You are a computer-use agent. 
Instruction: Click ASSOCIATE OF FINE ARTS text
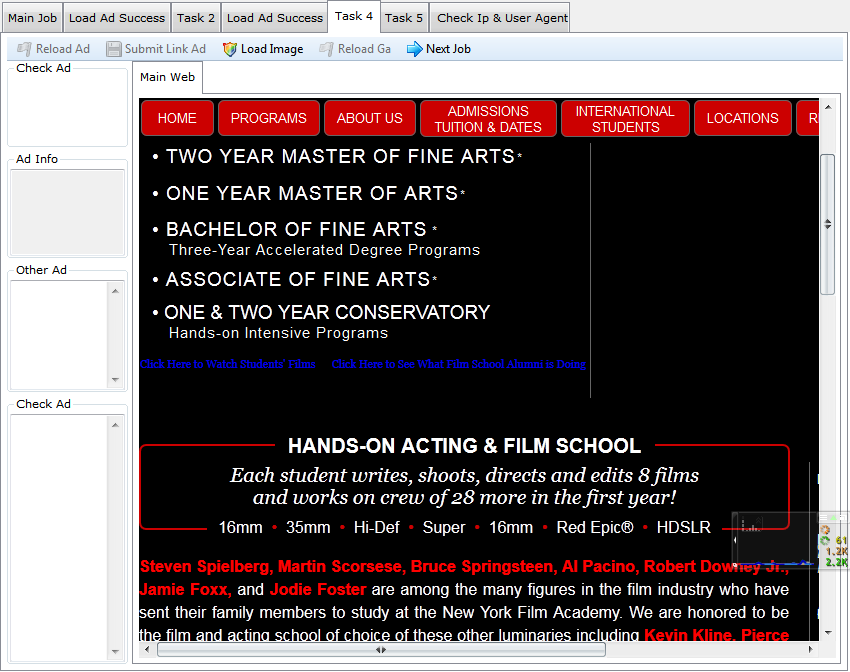(x=298, y=279)
